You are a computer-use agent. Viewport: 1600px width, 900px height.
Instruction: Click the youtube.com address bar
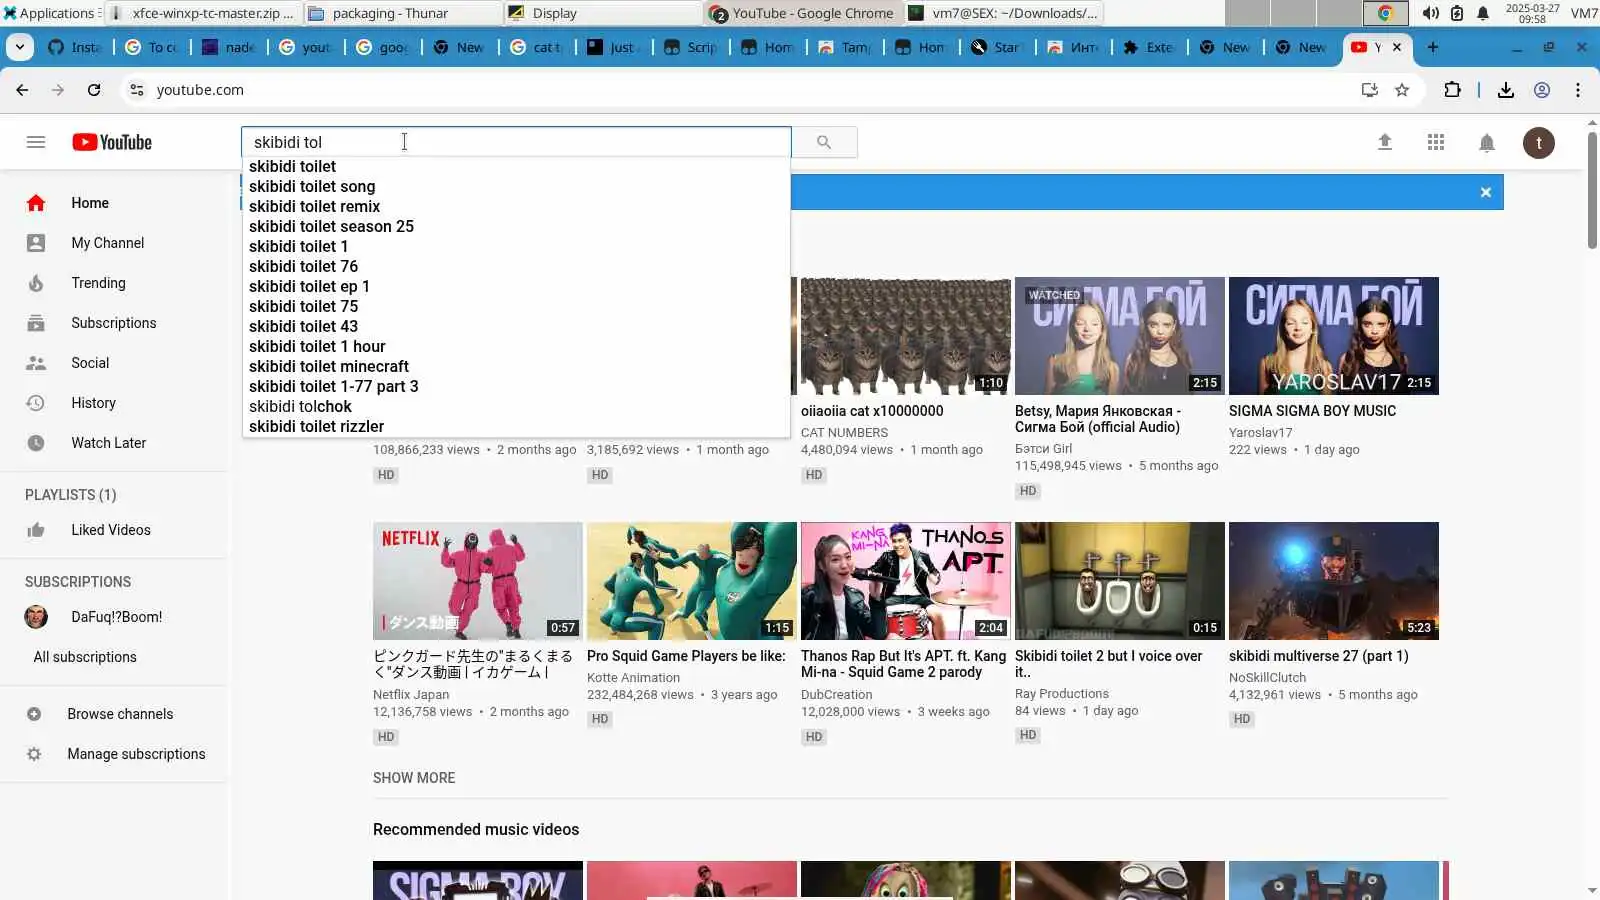(750, 90)
